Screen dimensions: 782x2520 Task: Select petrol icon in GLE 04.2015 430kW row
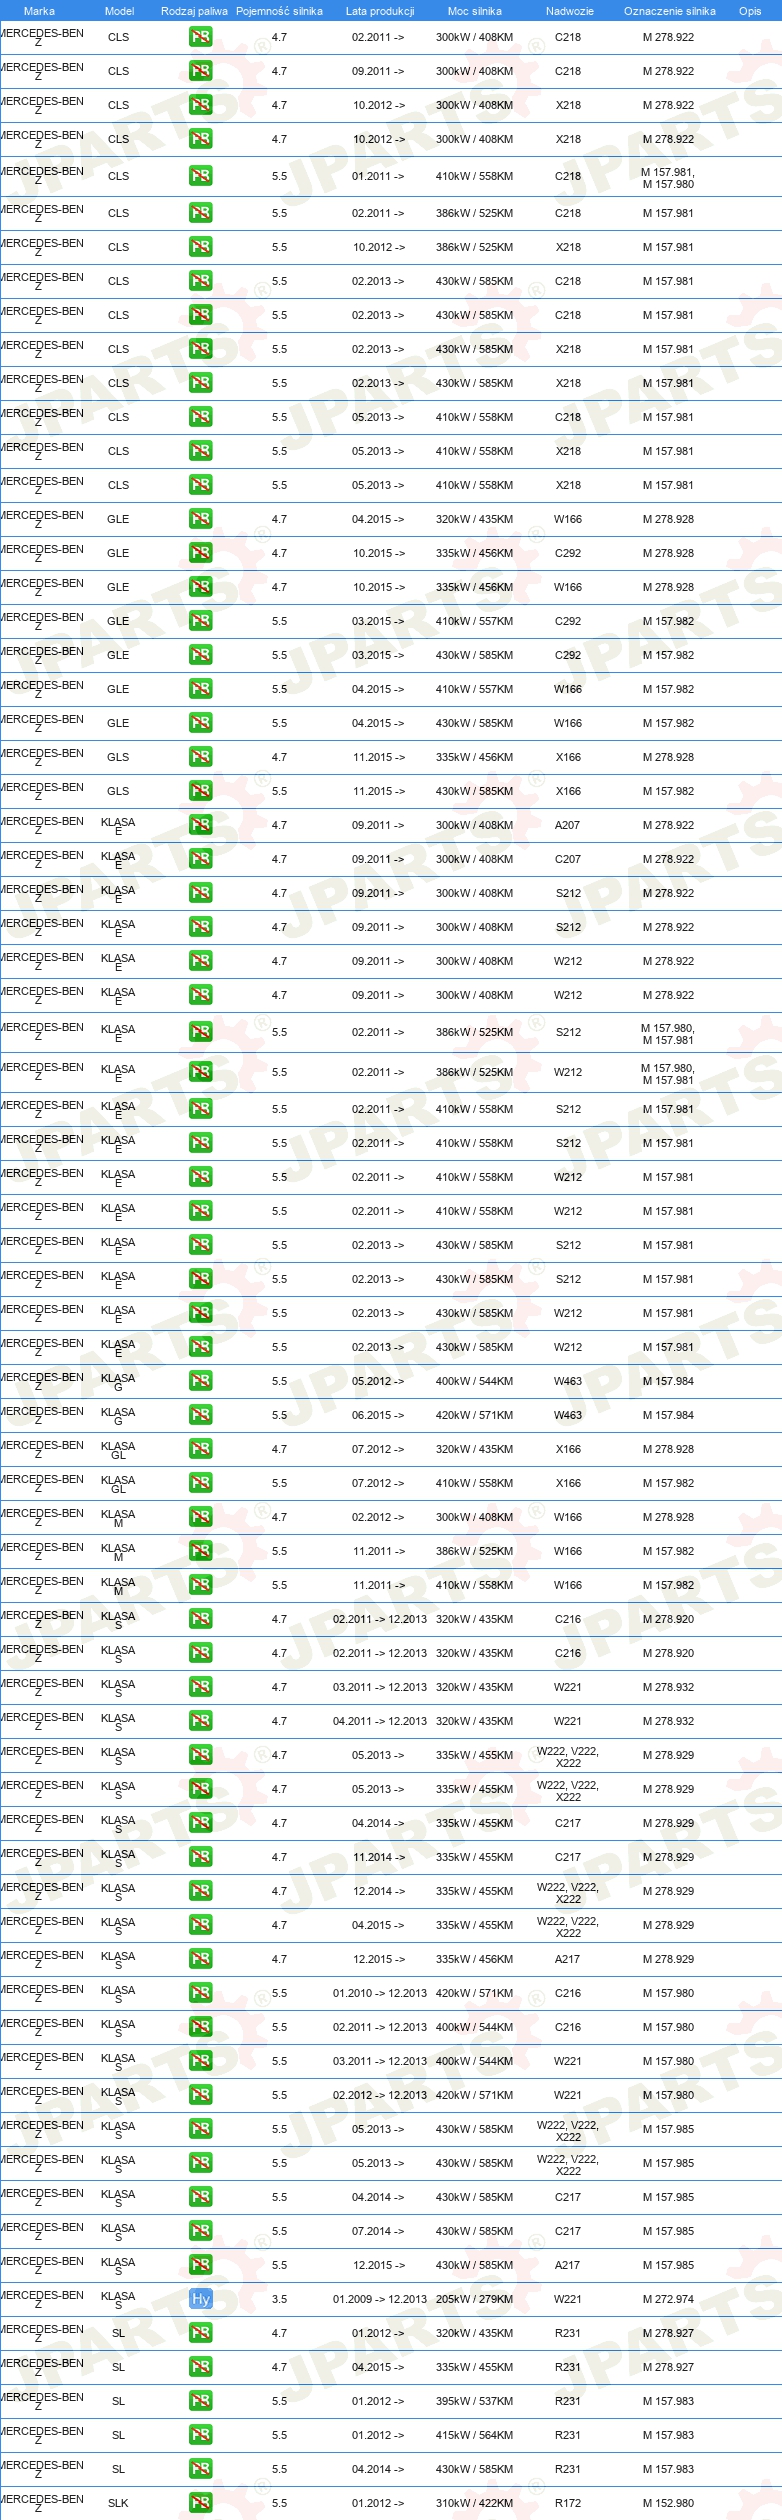pos(200,723)
